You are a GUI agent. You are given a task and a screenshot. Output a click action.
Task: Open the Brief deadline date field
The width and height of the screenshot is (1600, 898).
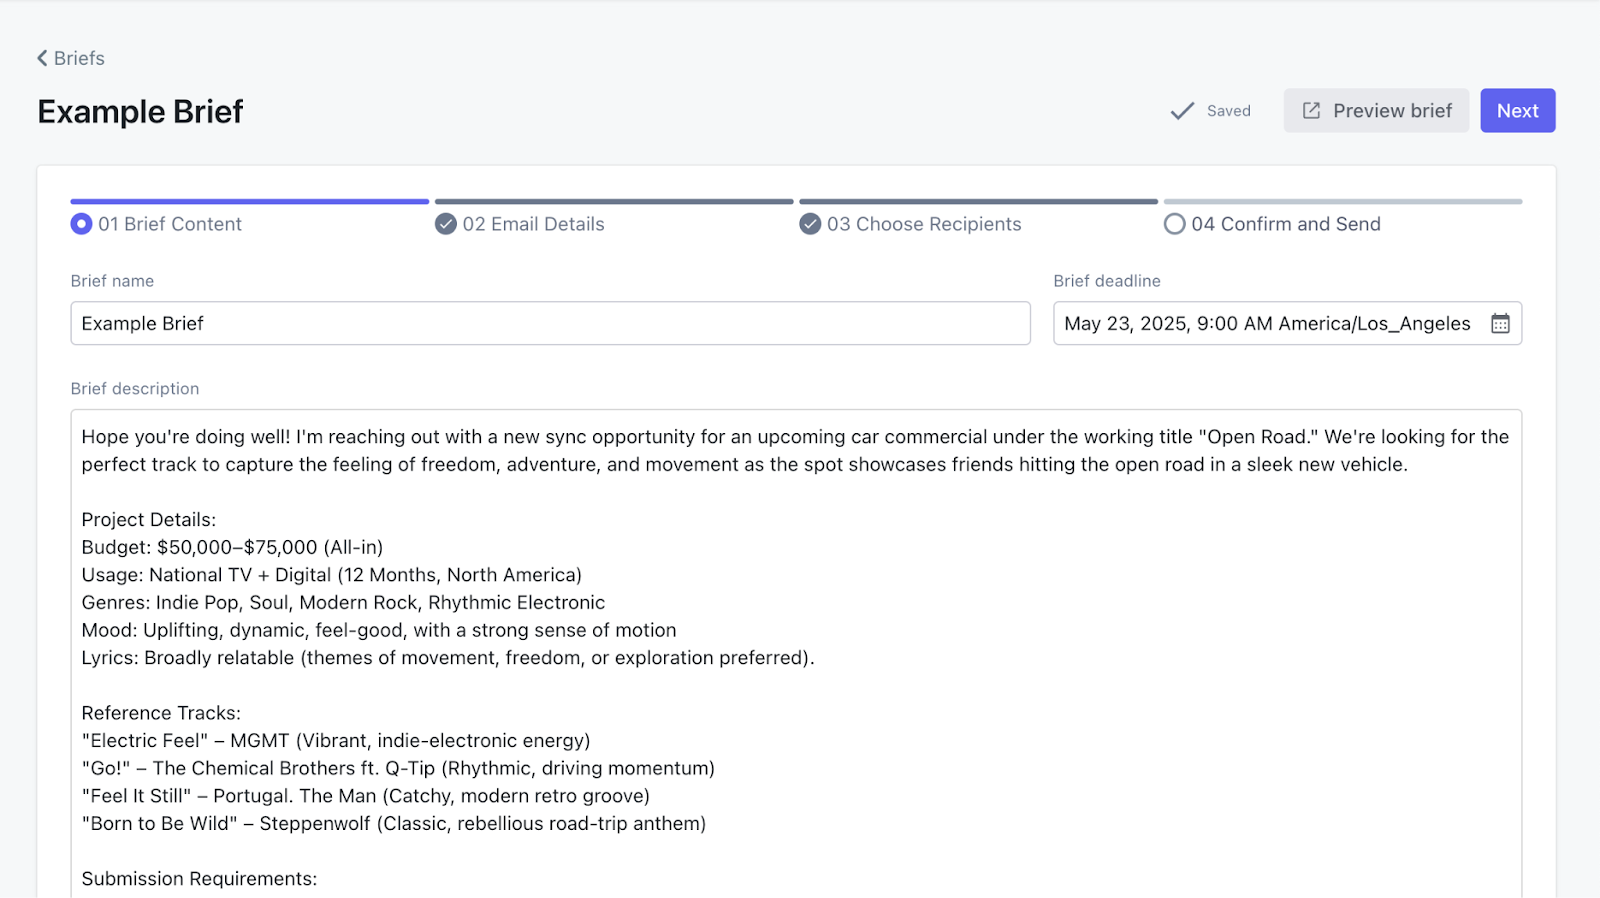pyautogui.click(x=1267, y=323)
